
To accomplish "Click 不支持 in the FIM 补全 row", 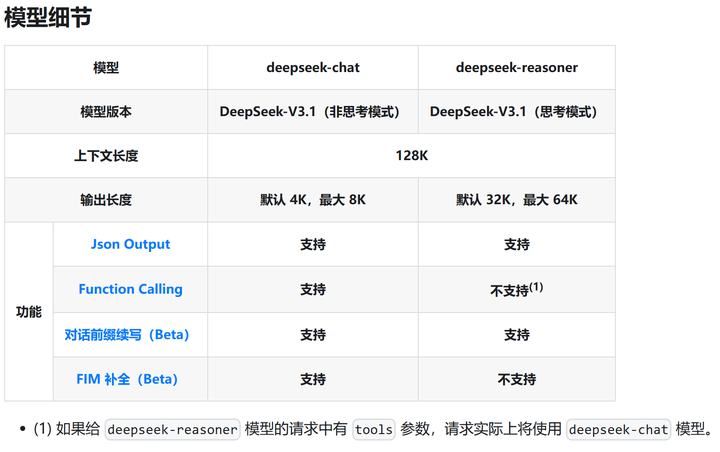I will coord(516,379).
